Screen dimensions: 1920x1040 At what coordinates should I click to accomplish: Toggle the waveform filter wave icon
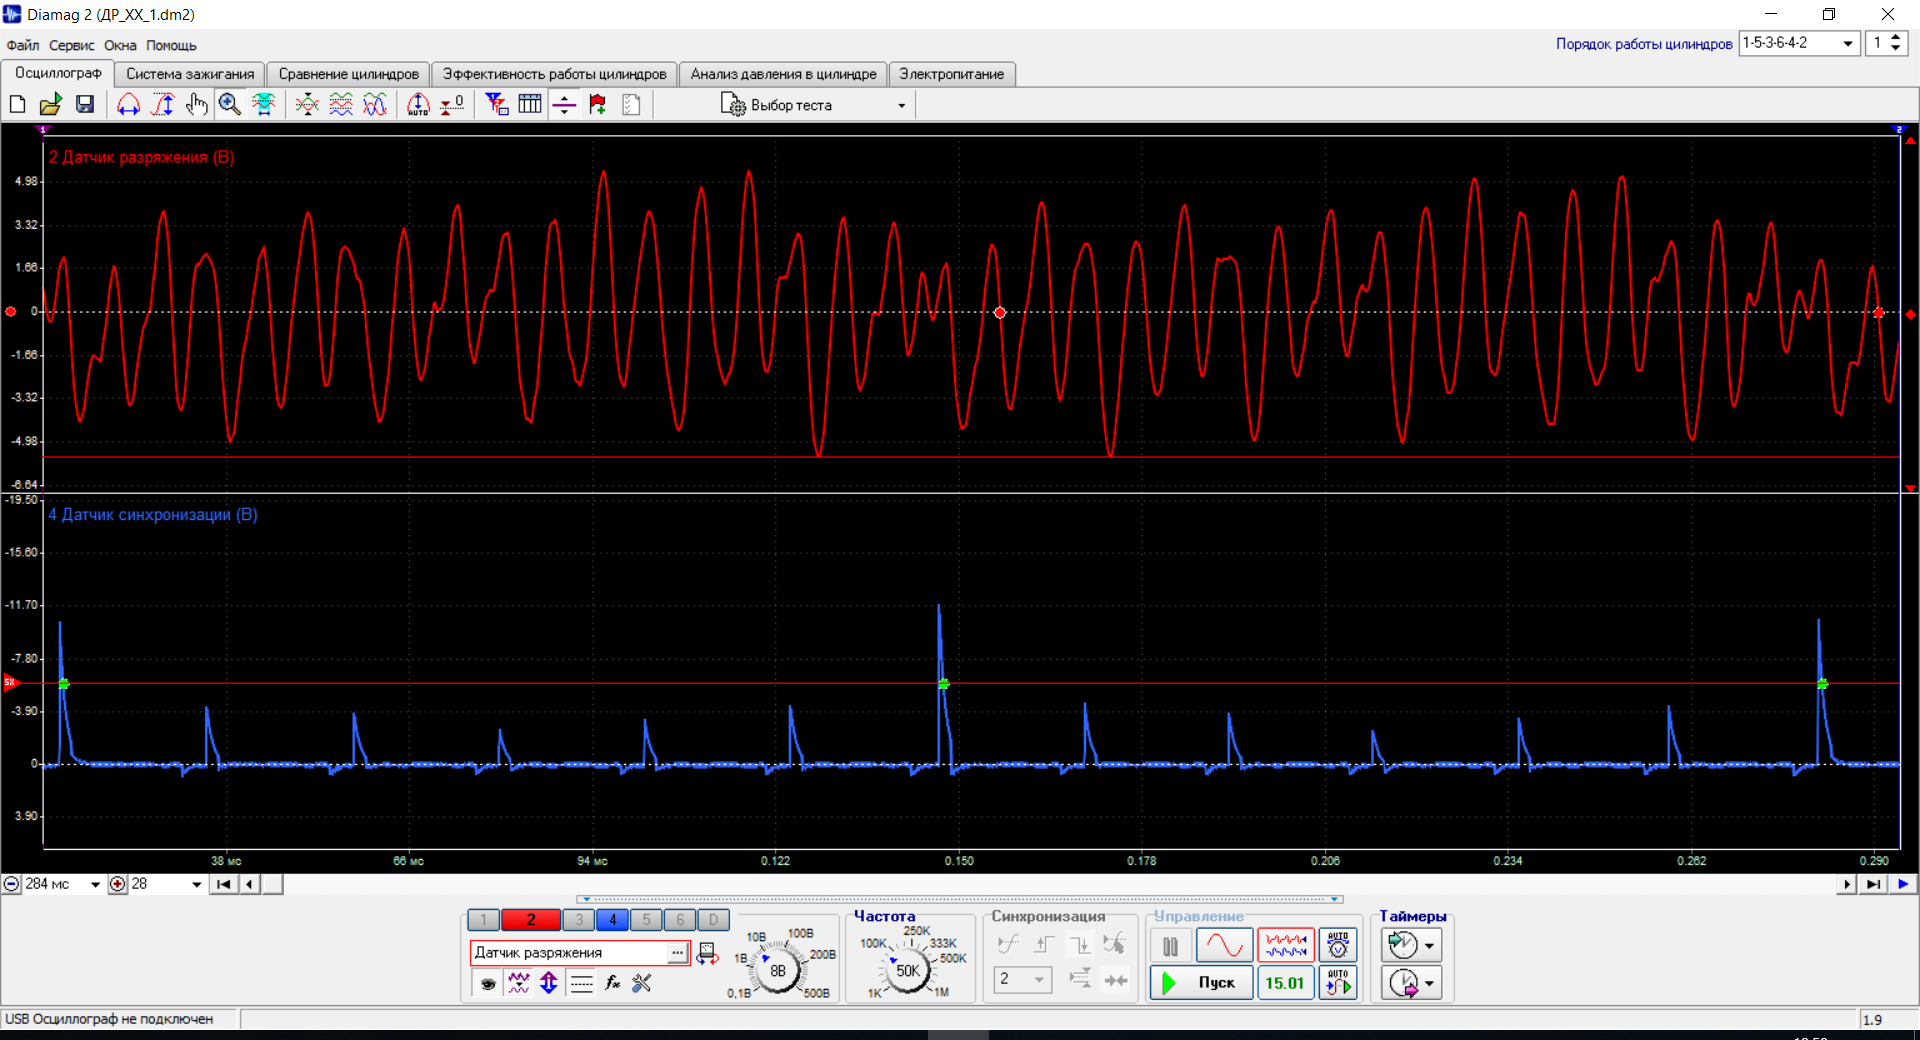(519, 983)
